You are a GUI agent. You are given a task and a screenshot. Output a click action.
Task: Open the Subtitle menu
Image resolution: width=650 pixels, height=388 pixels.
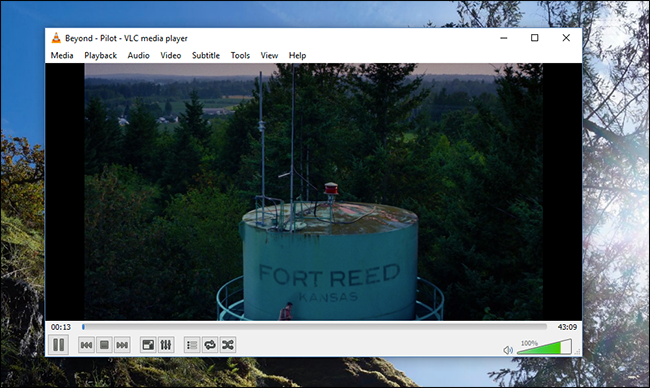206,56
